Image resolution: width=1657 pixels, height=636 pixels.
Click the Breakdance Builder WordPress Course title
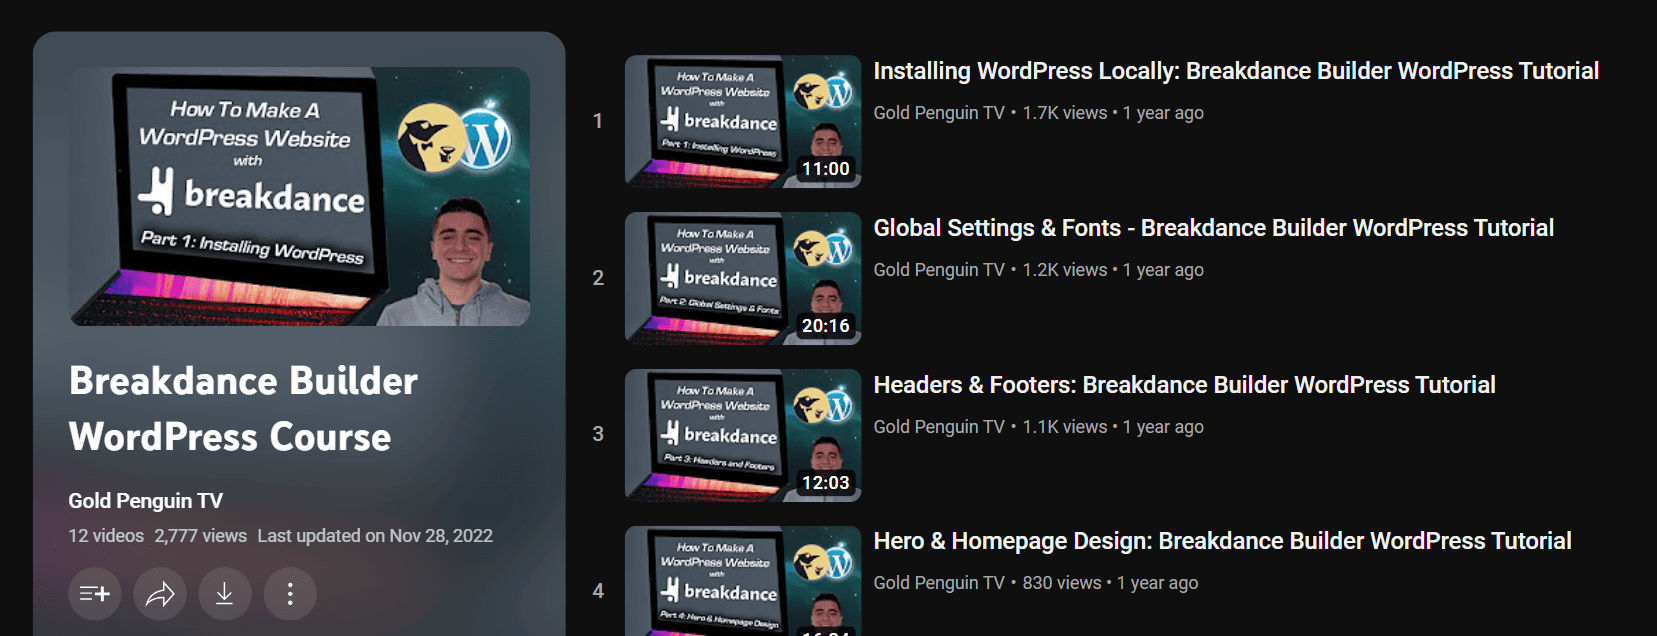pos(243,409)
